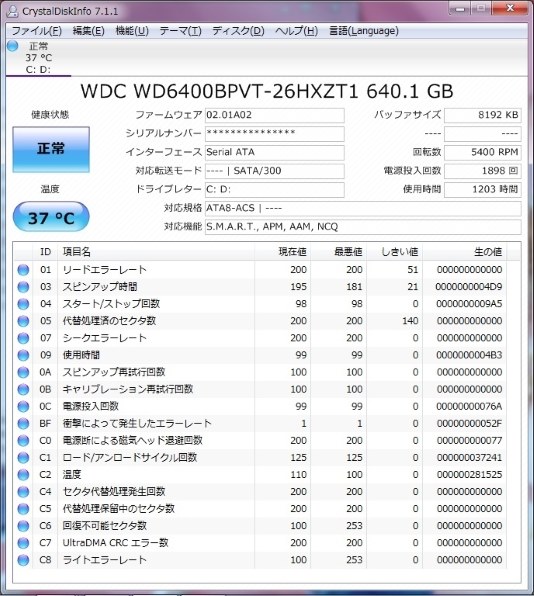The image size is (534, 596).
Task: Open the ヘルプ(H) menu
Action: tap(296, 31)
